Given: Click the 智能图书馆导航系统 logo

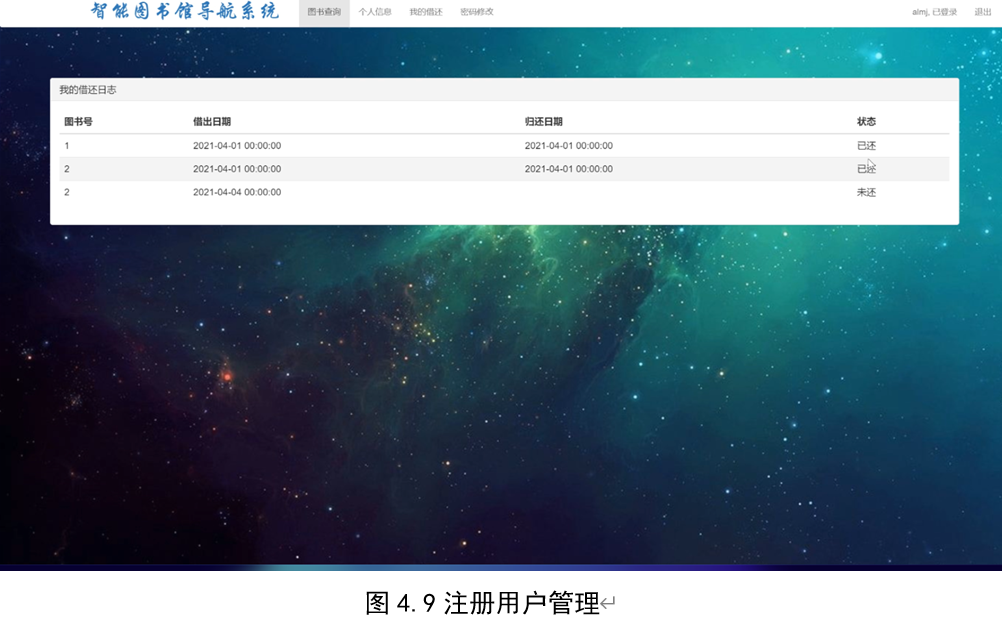Looking at the screenshot, I should tap(185, 13).
